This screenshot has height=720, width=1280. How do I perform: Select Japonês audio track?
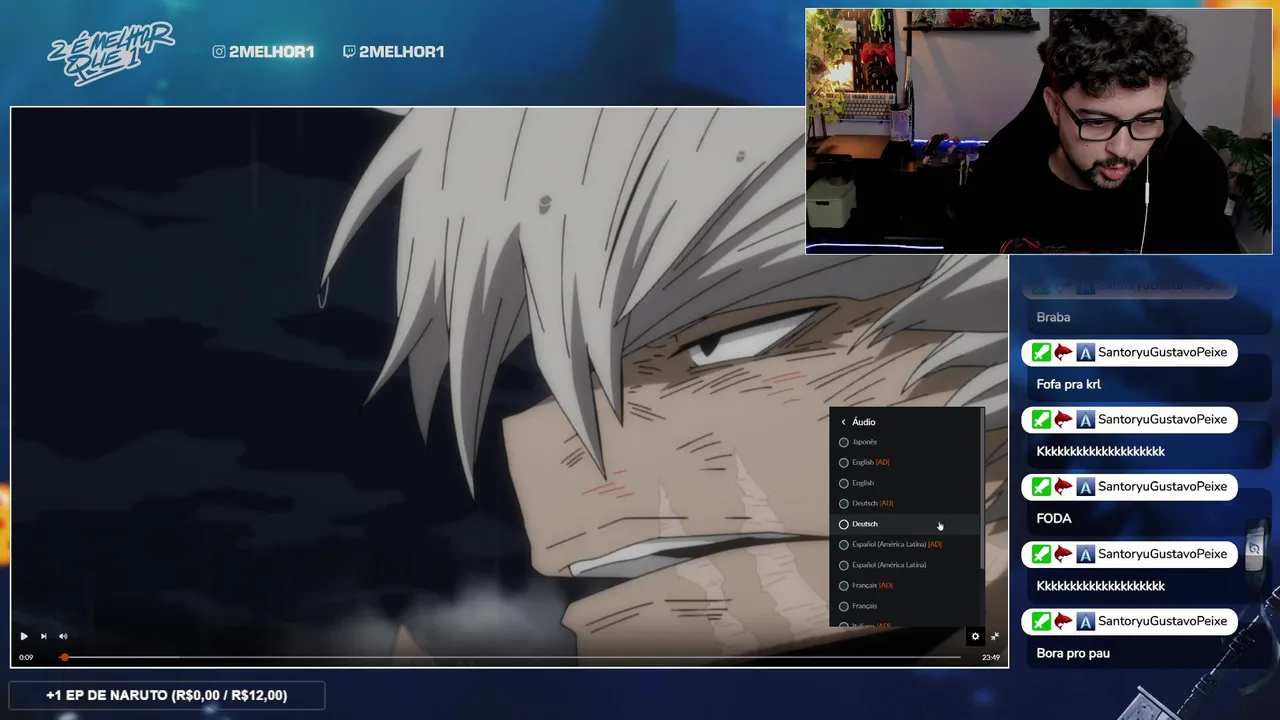[x=906, y=442]
